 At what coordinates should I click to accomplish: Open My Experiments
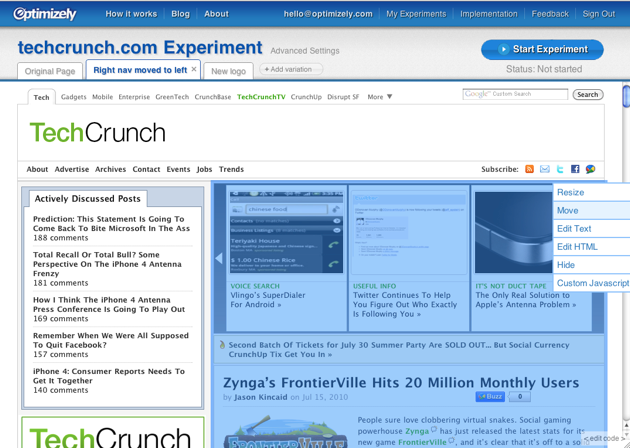416,14
